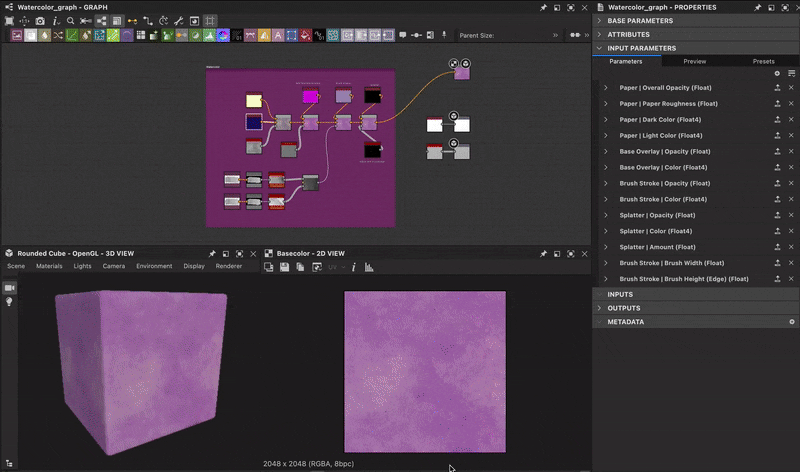This screenshot has height=472, width=800.
Task: Delete the Splatter Amount parameter
Action: (791, 247)
